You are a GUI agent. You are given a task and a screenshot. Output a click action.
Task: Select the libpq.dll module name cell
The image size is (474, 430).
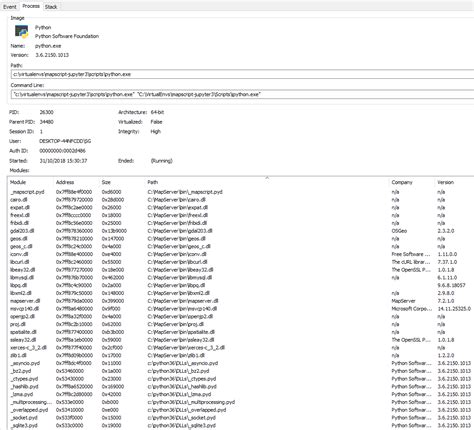pos(19,285)
